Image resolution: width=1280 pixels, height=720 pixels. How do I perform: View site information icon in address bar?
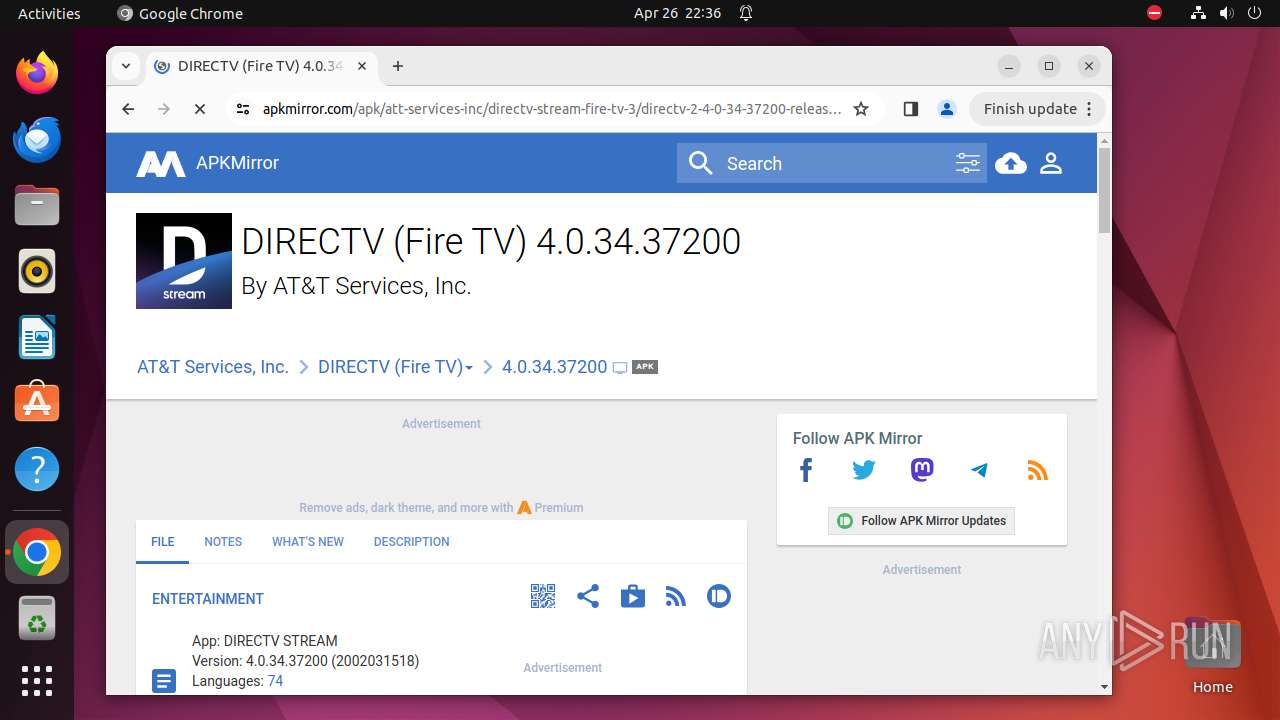click(x=243, y=109)
